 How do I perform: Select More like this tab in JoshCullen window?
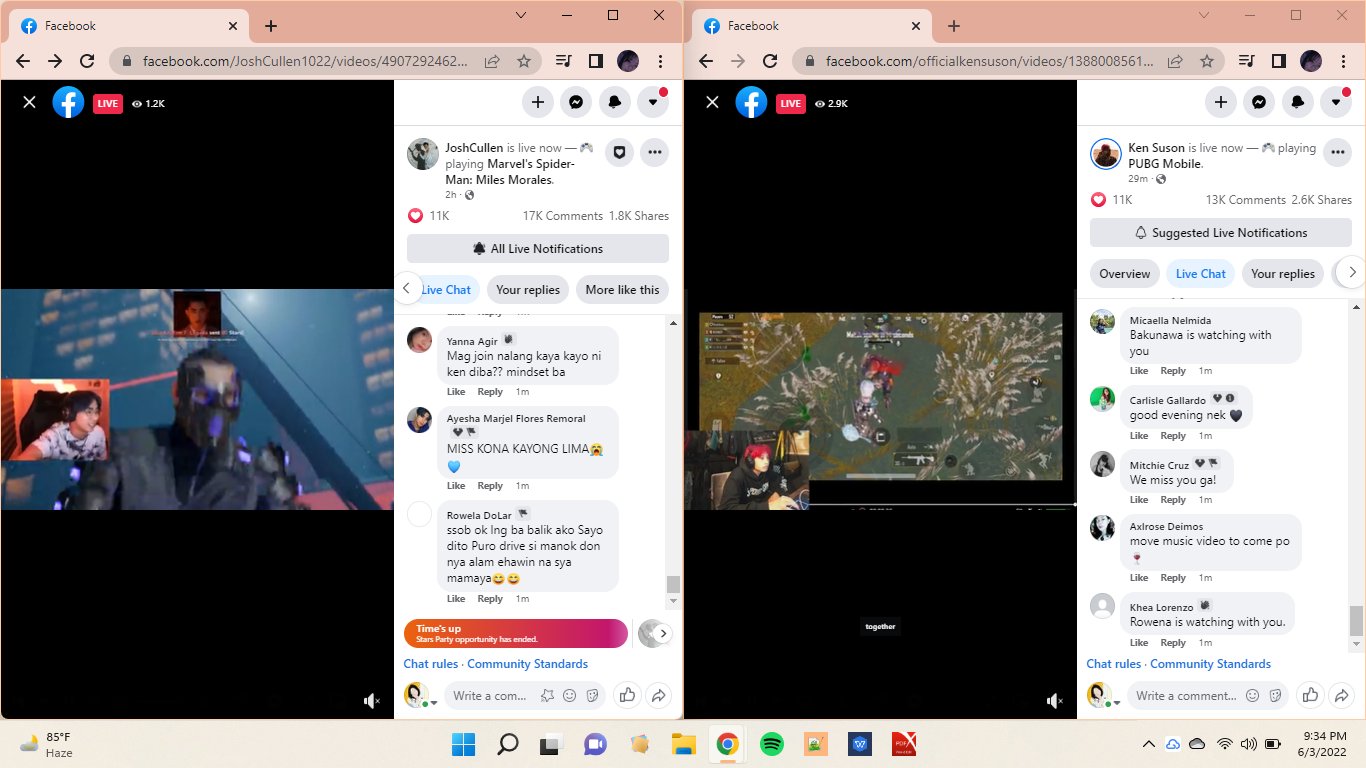tap(622, 289)
